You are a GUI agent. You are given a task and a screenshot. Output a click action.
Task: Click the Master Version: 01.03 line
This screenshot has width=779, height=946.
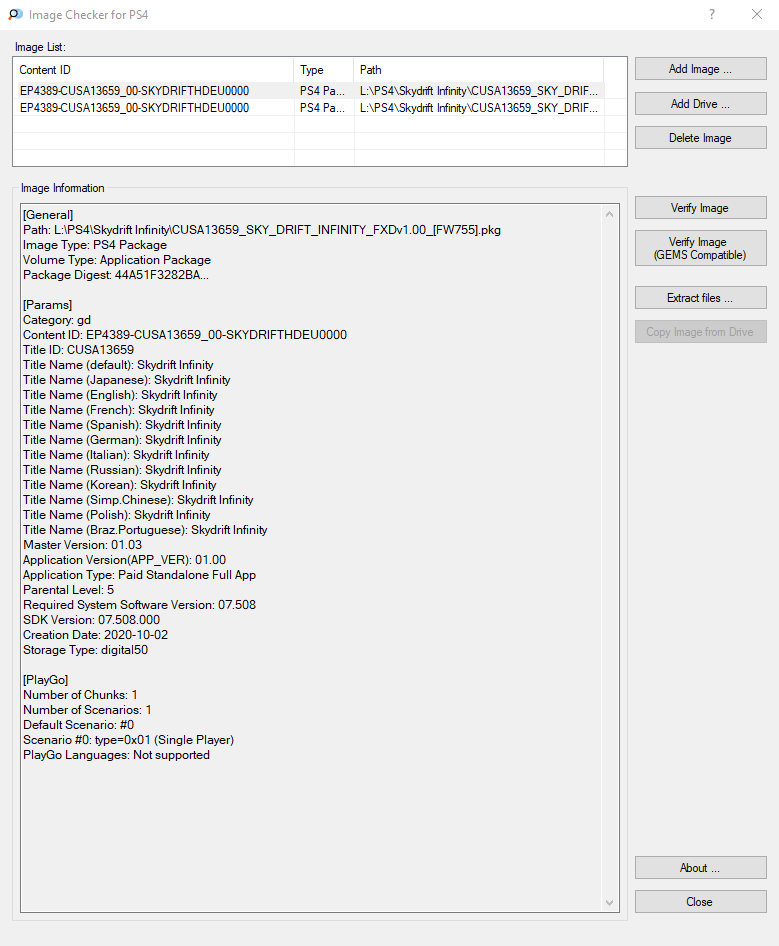pyautogui.click(x=83, y=545)
